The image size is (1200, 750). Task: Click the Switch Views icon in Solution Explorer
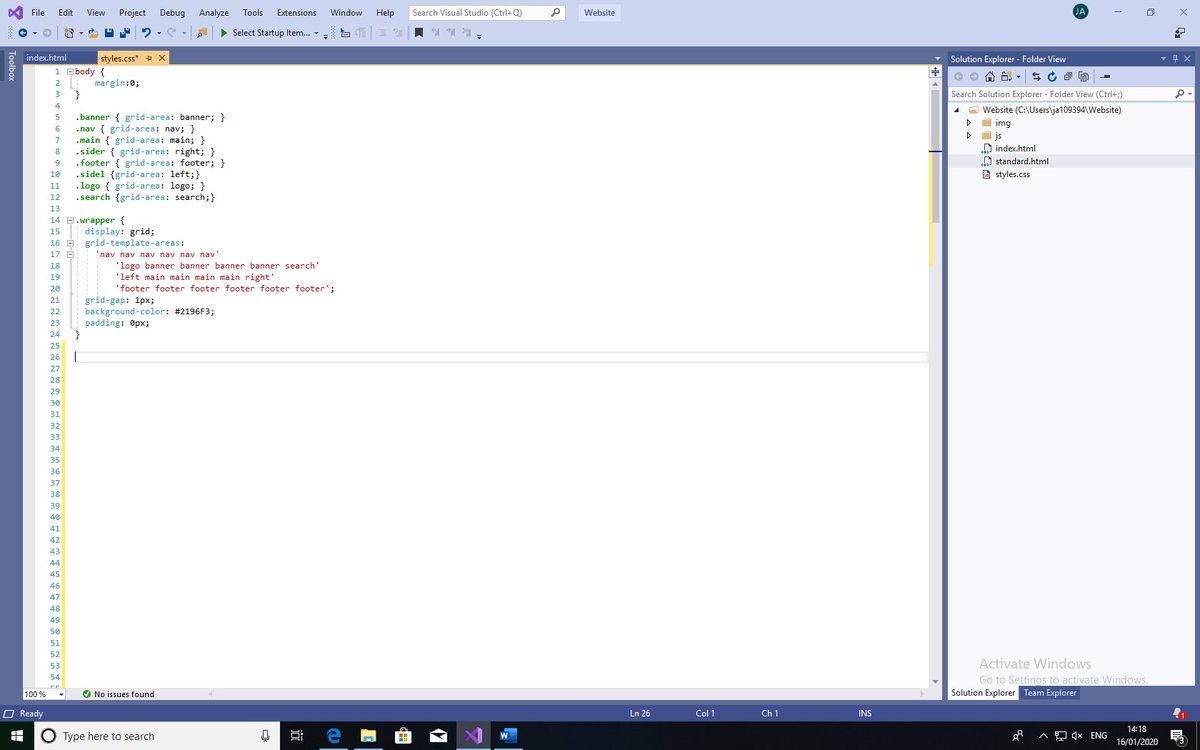pyautogui.click(x=1006, y=77)
